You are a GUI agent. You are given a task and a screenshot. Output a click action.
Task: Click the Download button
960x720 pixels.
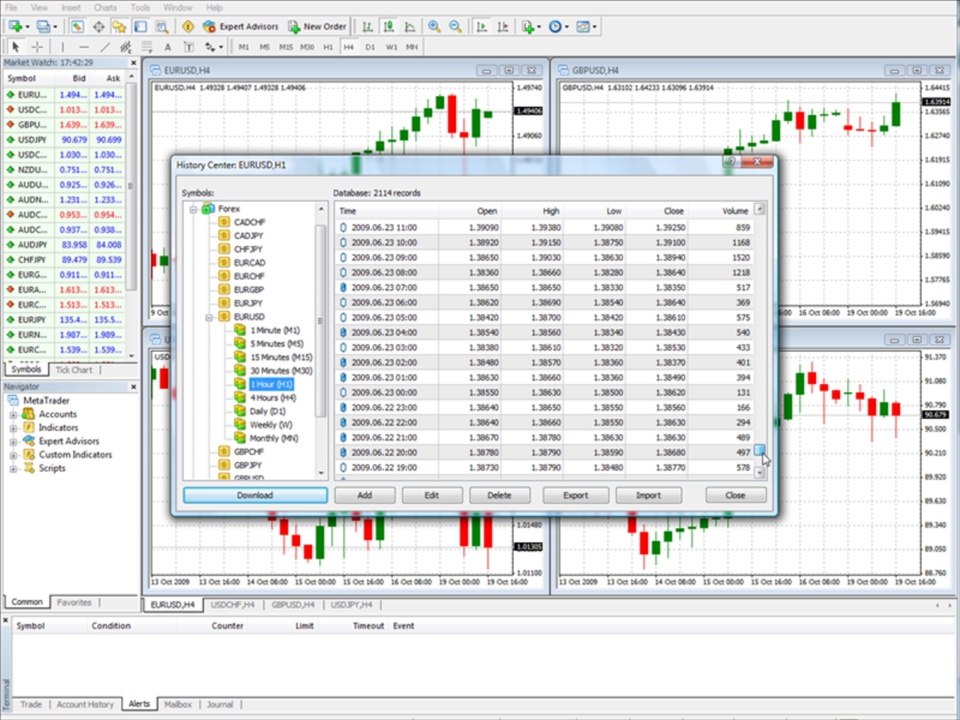(x=255, y=495)
